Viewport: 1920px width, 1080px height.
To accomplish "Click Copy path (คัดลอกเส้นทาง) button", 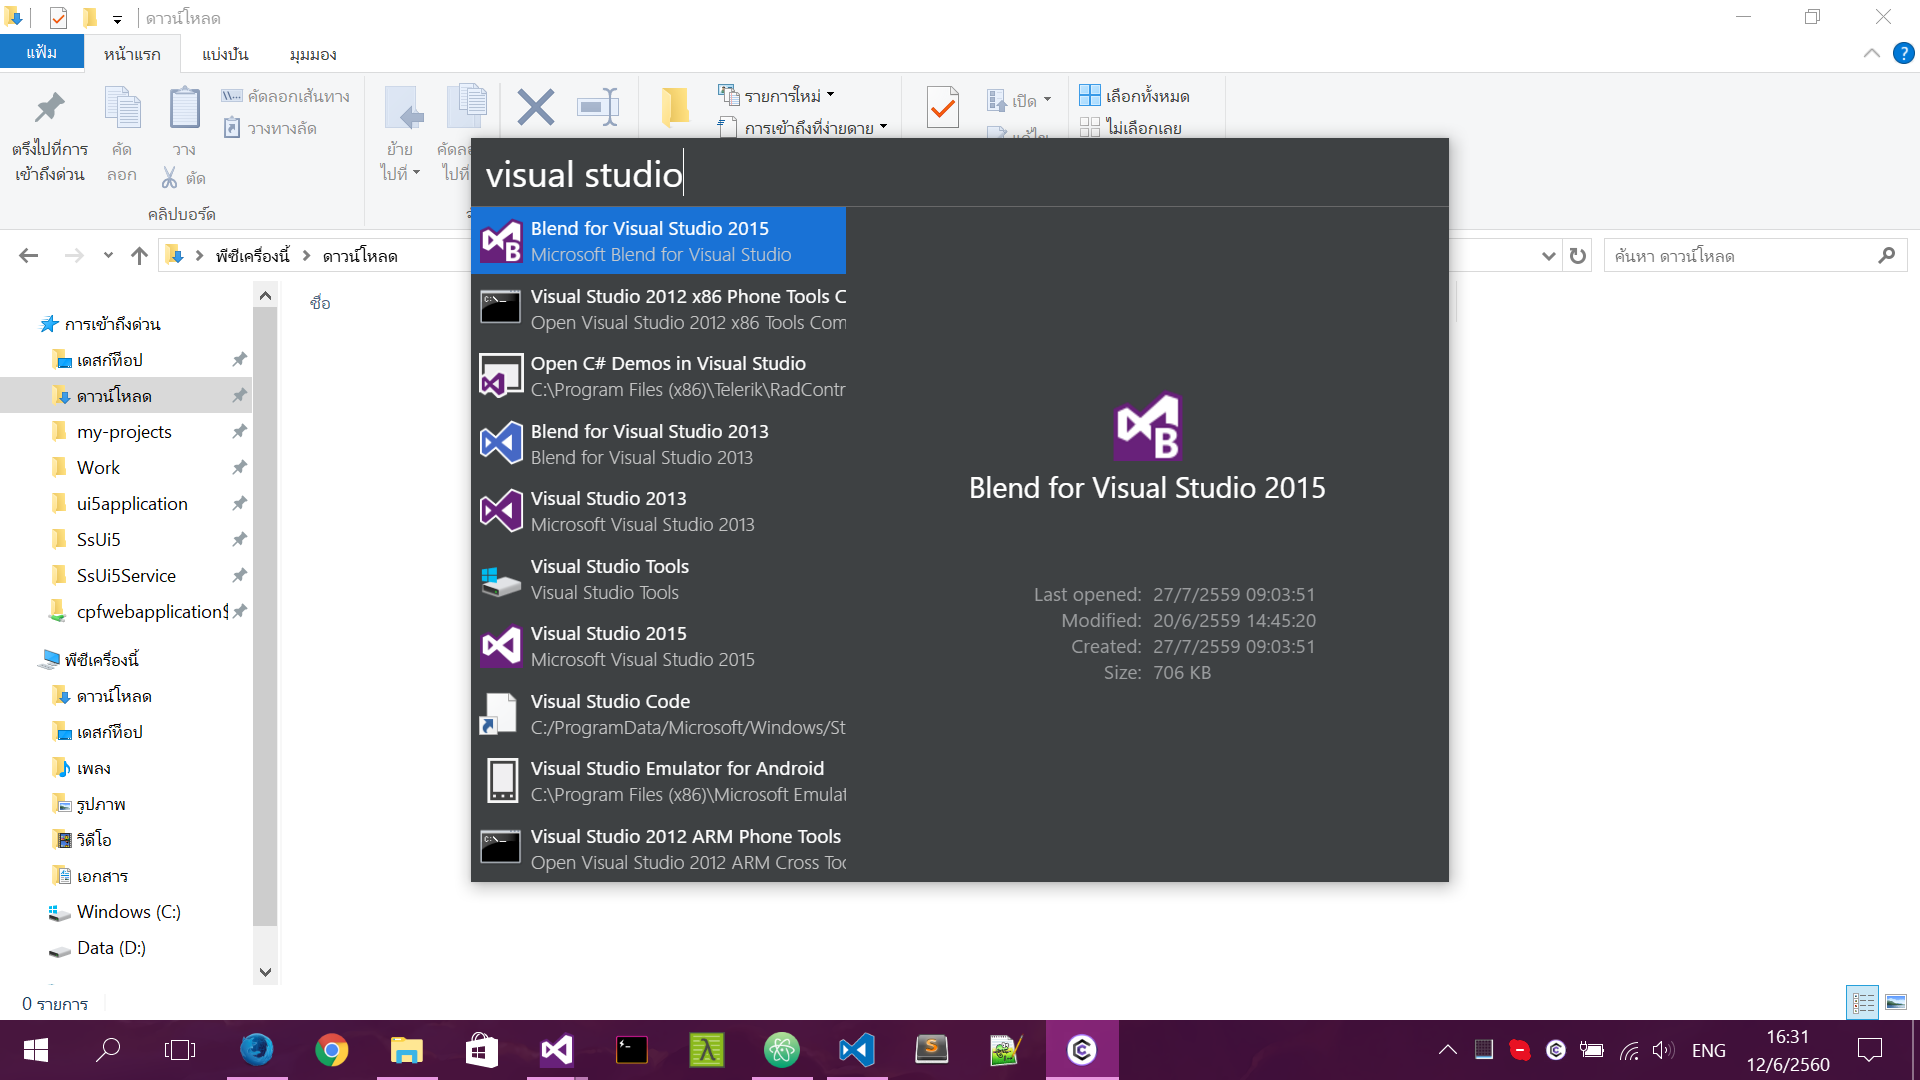I will (x=285, y=96).
